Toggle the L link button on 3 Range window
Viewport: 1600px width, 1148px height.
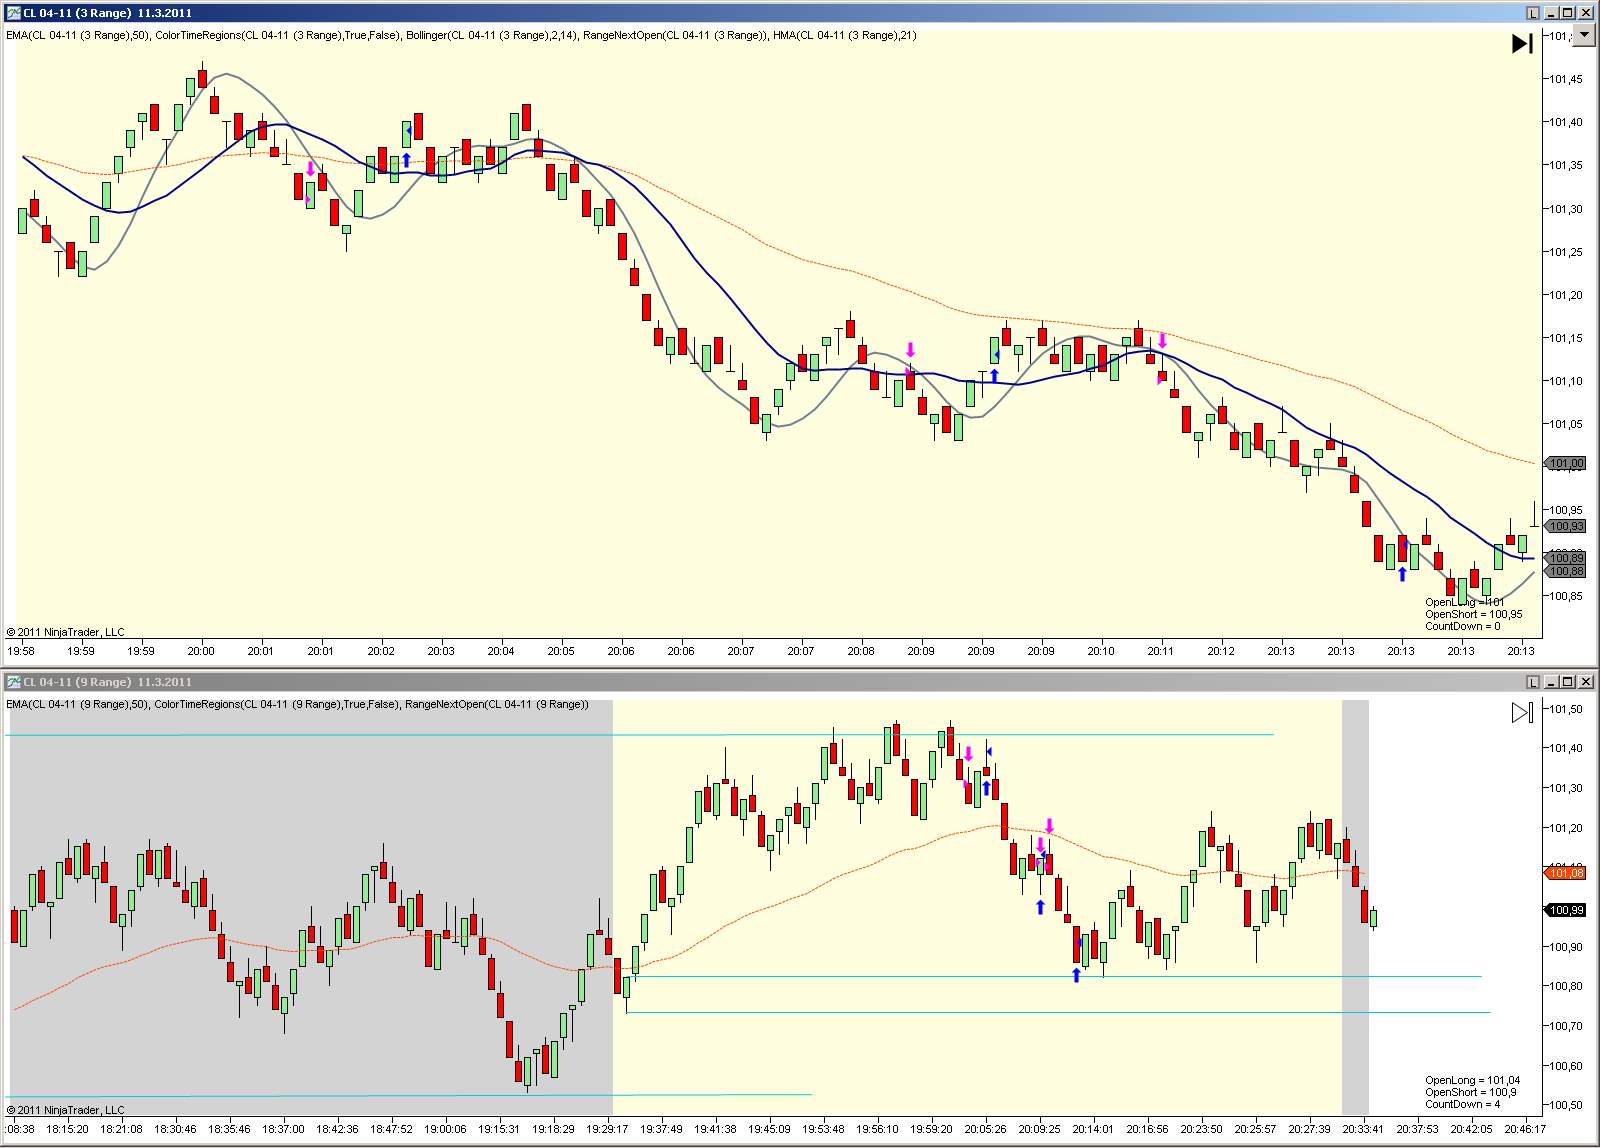[1532, 13]
